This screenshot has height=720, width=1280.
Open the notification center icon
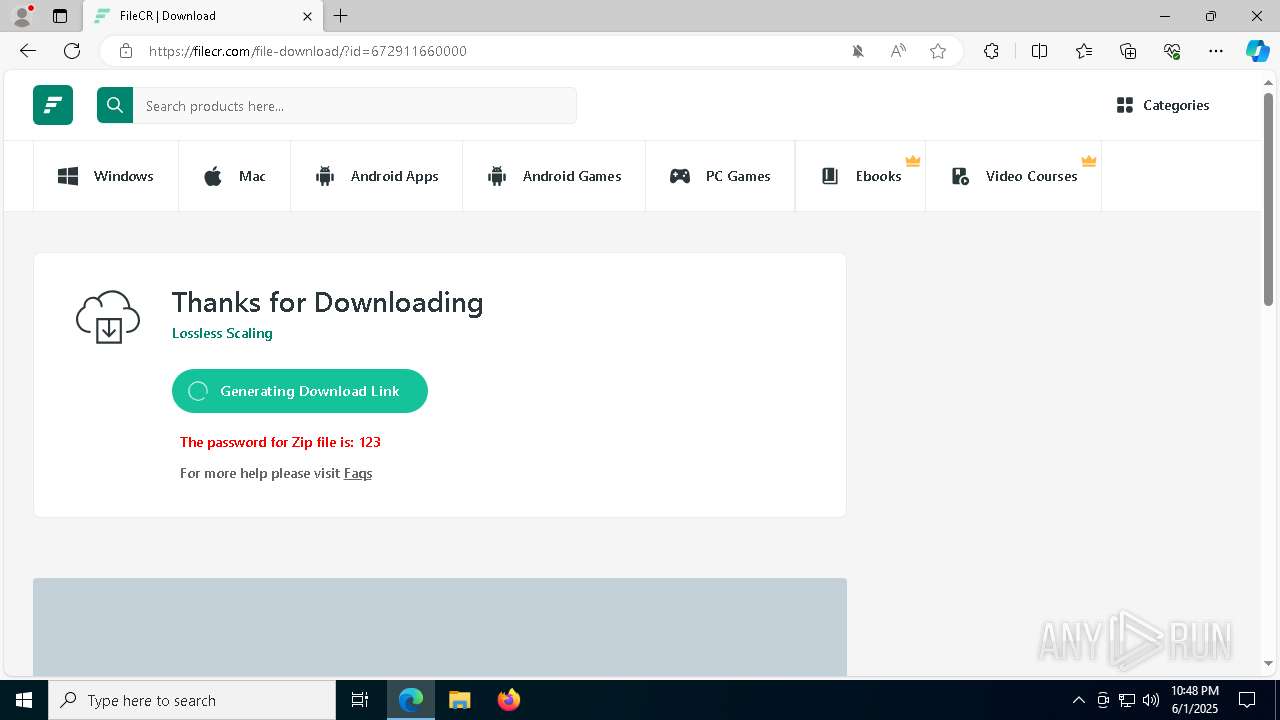1247,700
